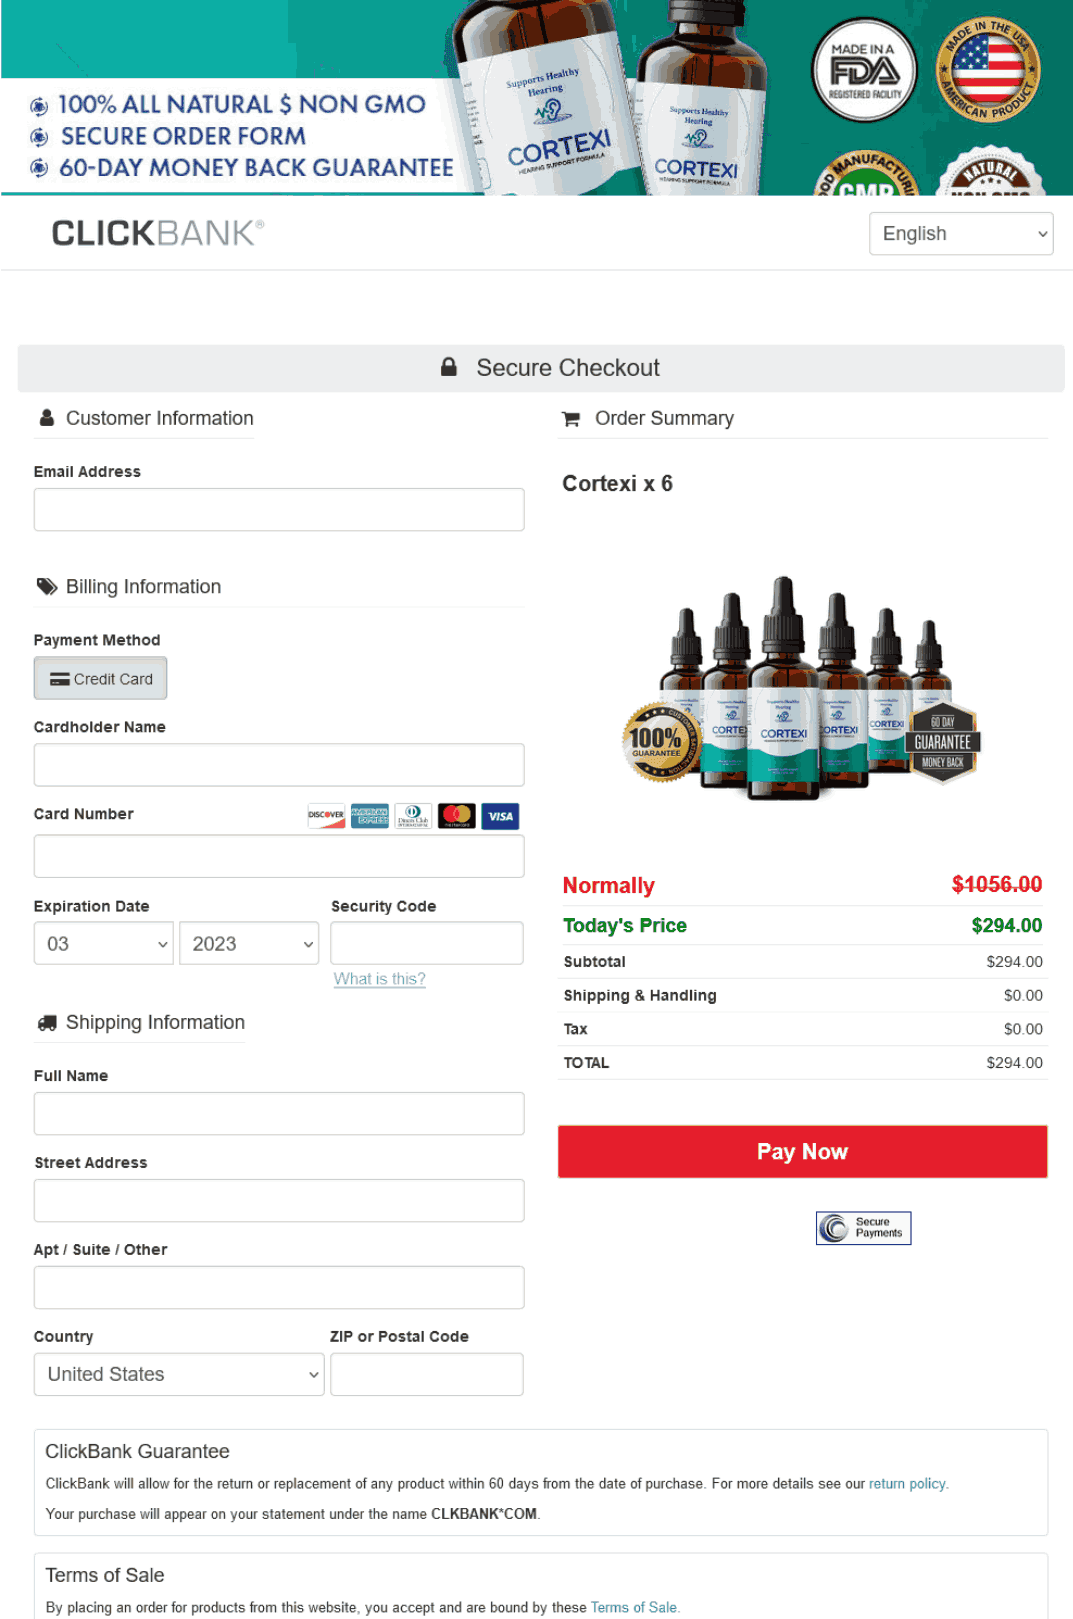Click the Secure Payments badge below Pay Now
1073x1619 pixels.
click(x=862, y=1227)
